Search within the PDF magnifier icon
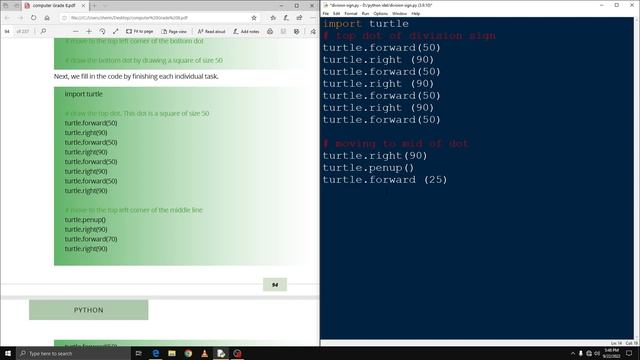 click(43, 31)
